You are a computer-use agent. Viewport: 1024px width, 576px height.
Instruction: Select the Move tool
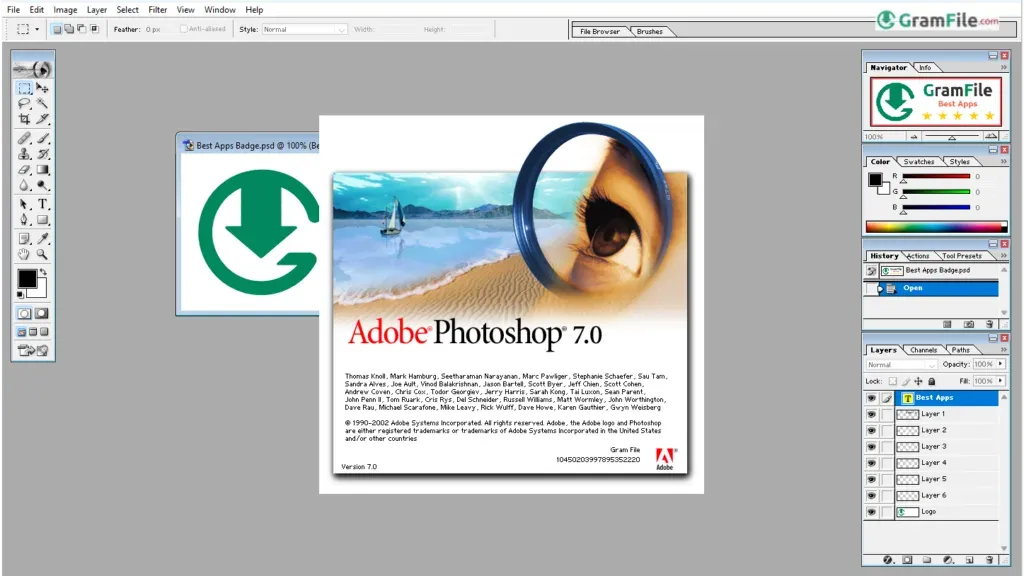coord(42,88)
